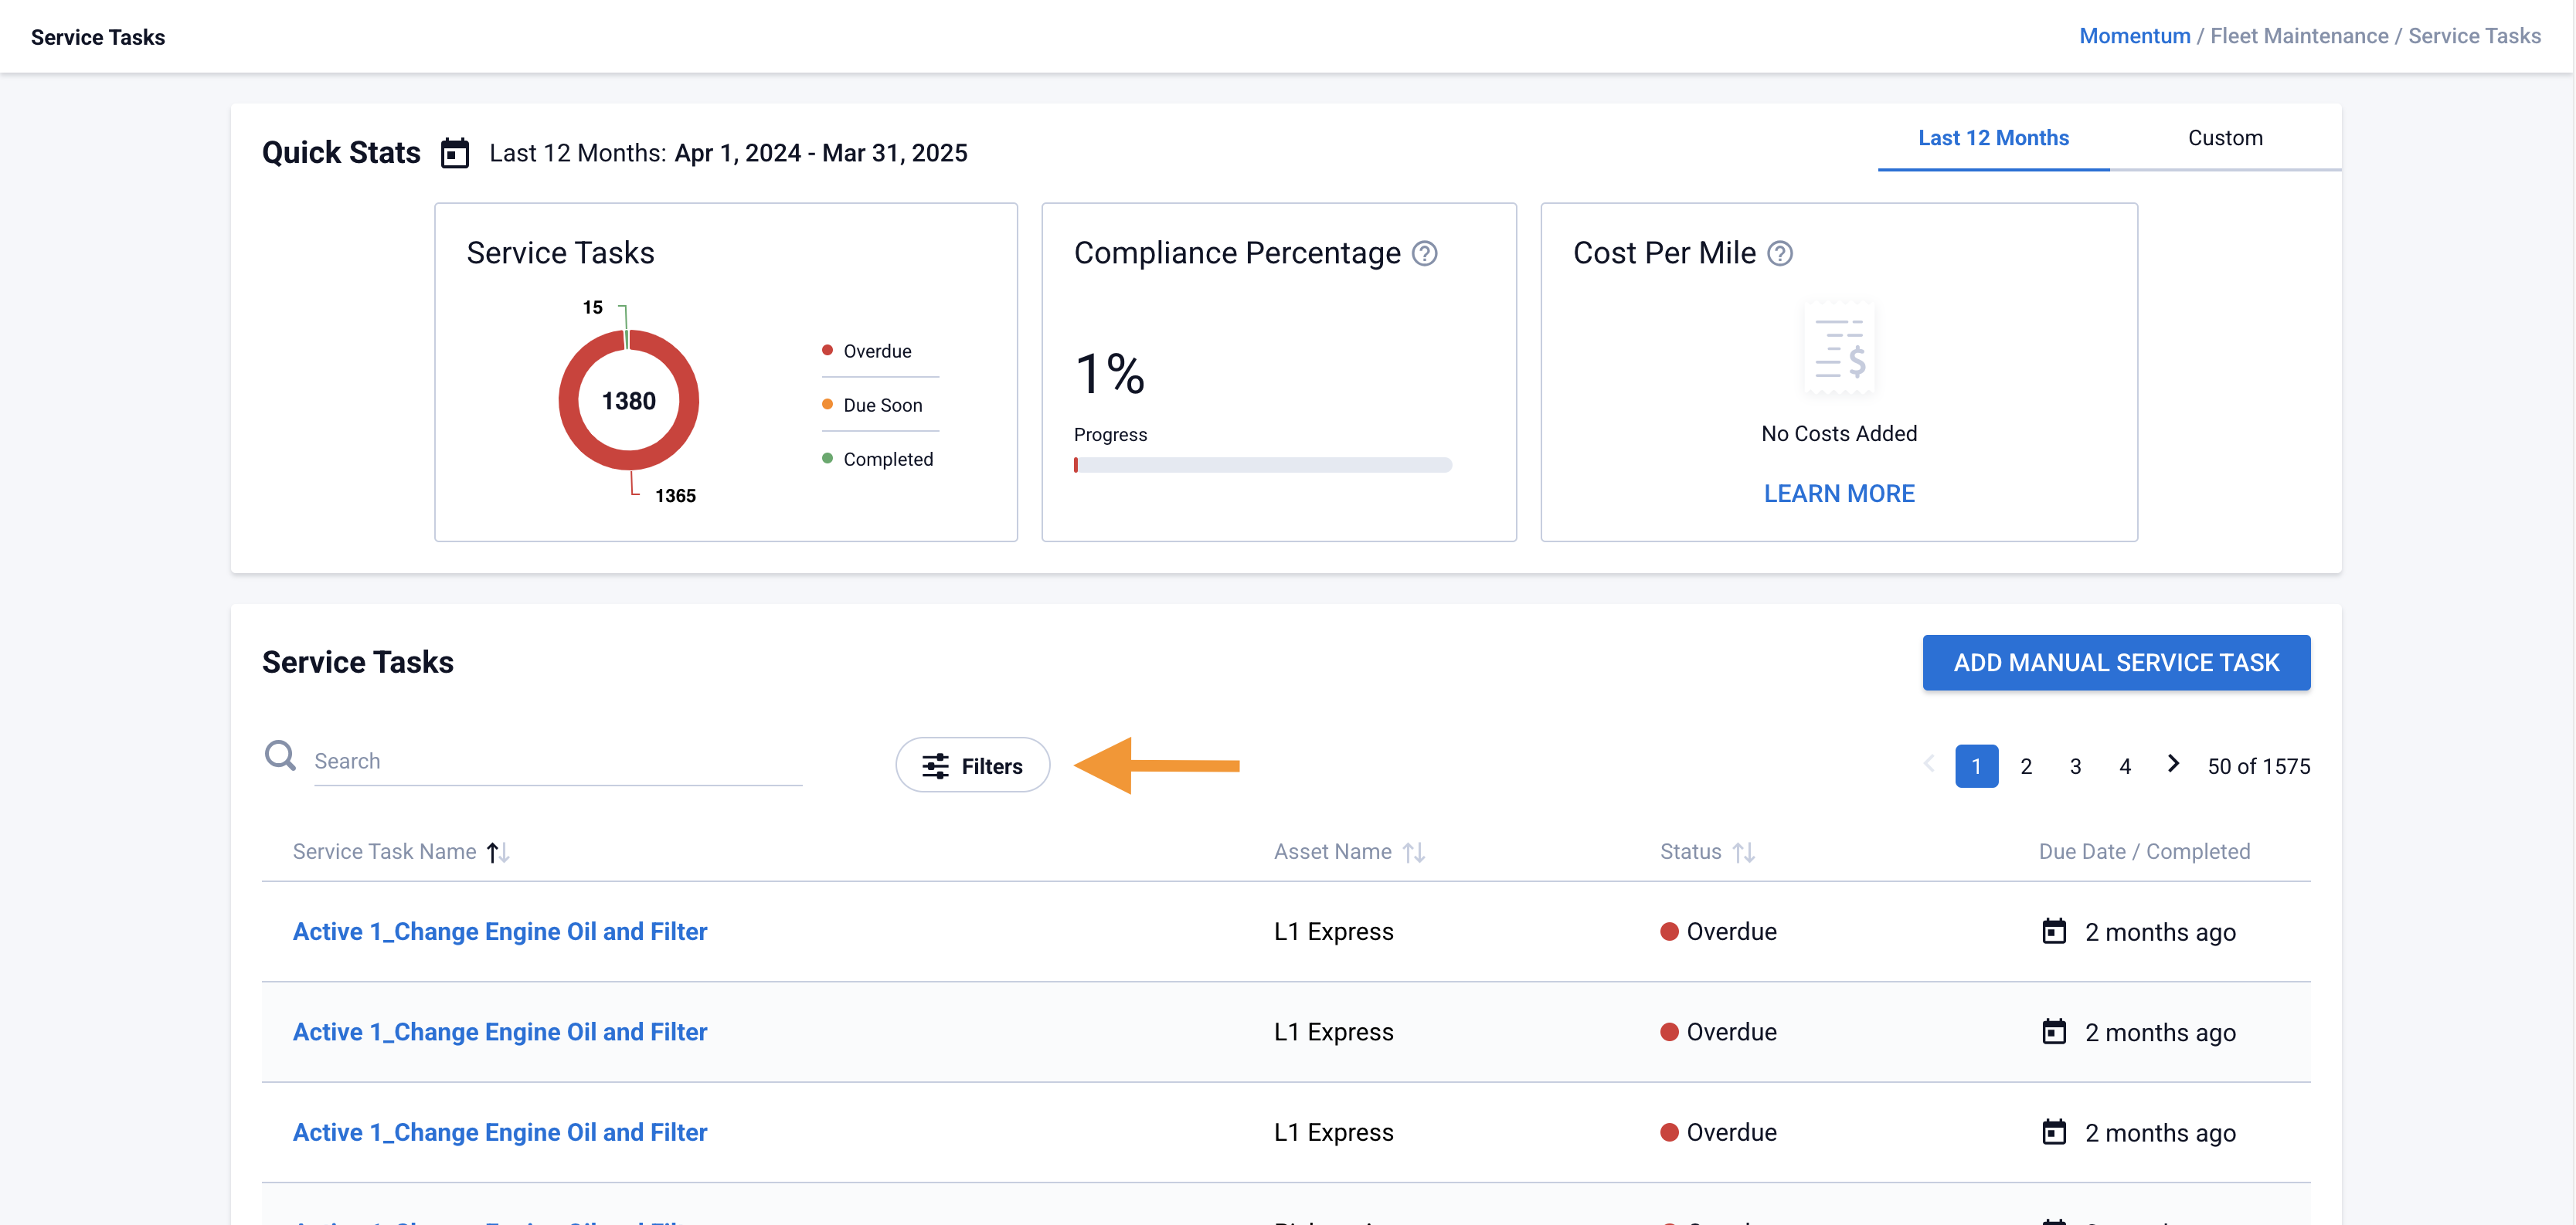This screenshot has height=1225, width=2576.
Task: Click the search magnifier icon
Action: pyautogui.click(x=280, y=756)
